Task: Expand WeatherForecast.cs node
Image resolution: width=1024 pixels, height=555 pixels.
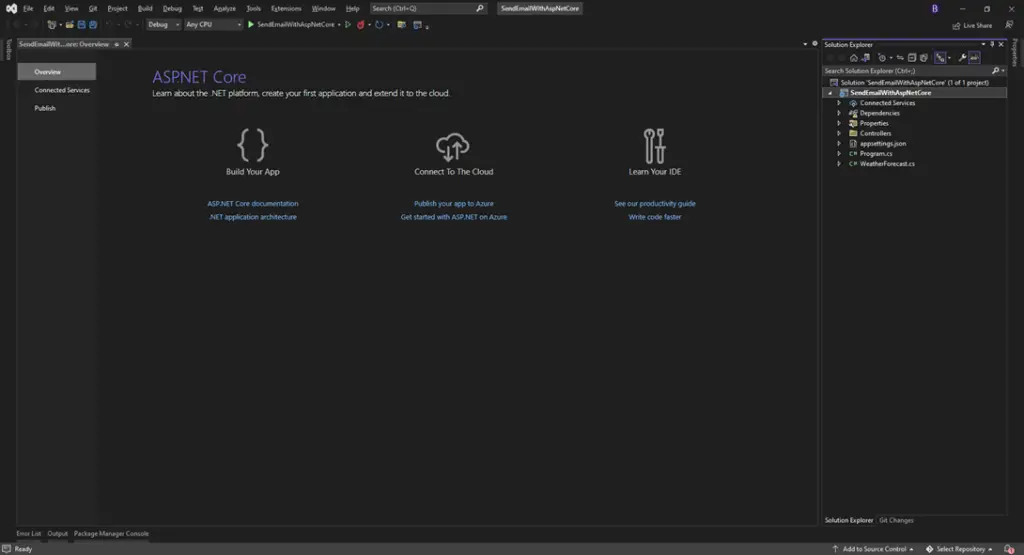Action: tap(839, 164)
